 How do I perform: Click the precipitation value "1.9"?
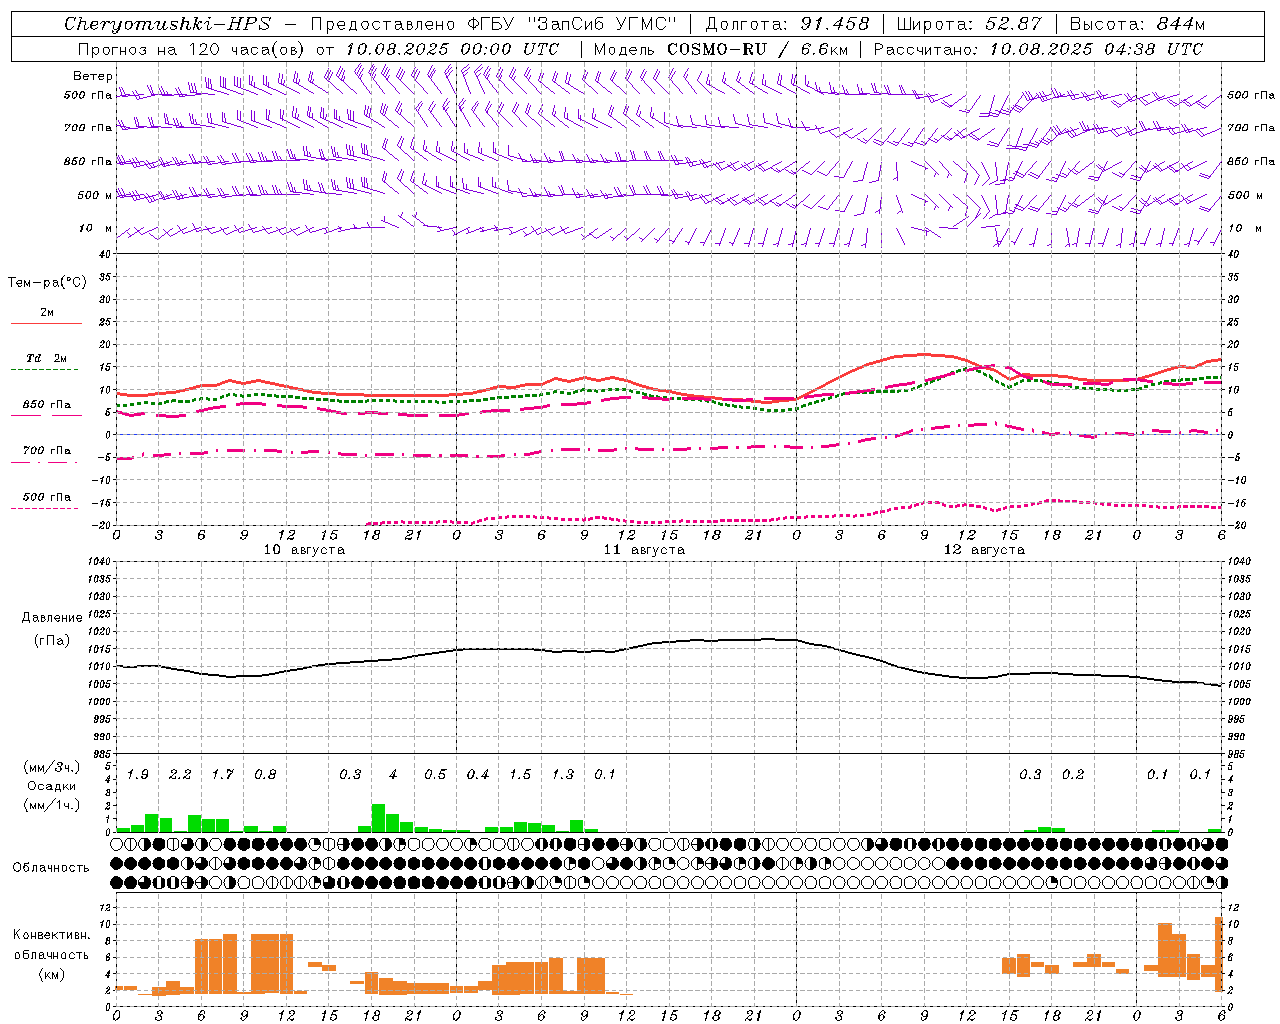tap(138, 774)
